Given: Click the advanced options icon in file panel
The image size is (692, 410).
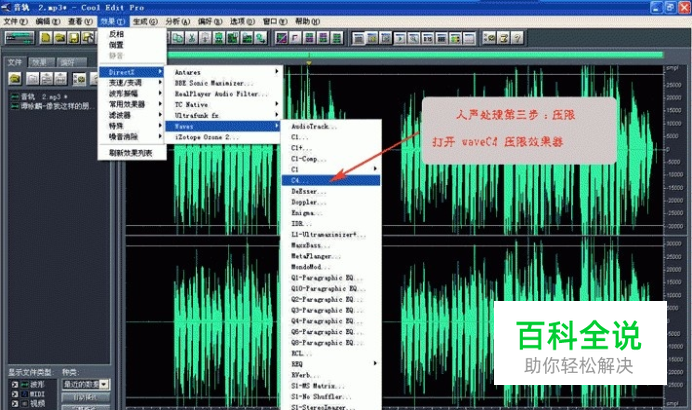Looking at the screenshot, I should [x=79, y=79].
